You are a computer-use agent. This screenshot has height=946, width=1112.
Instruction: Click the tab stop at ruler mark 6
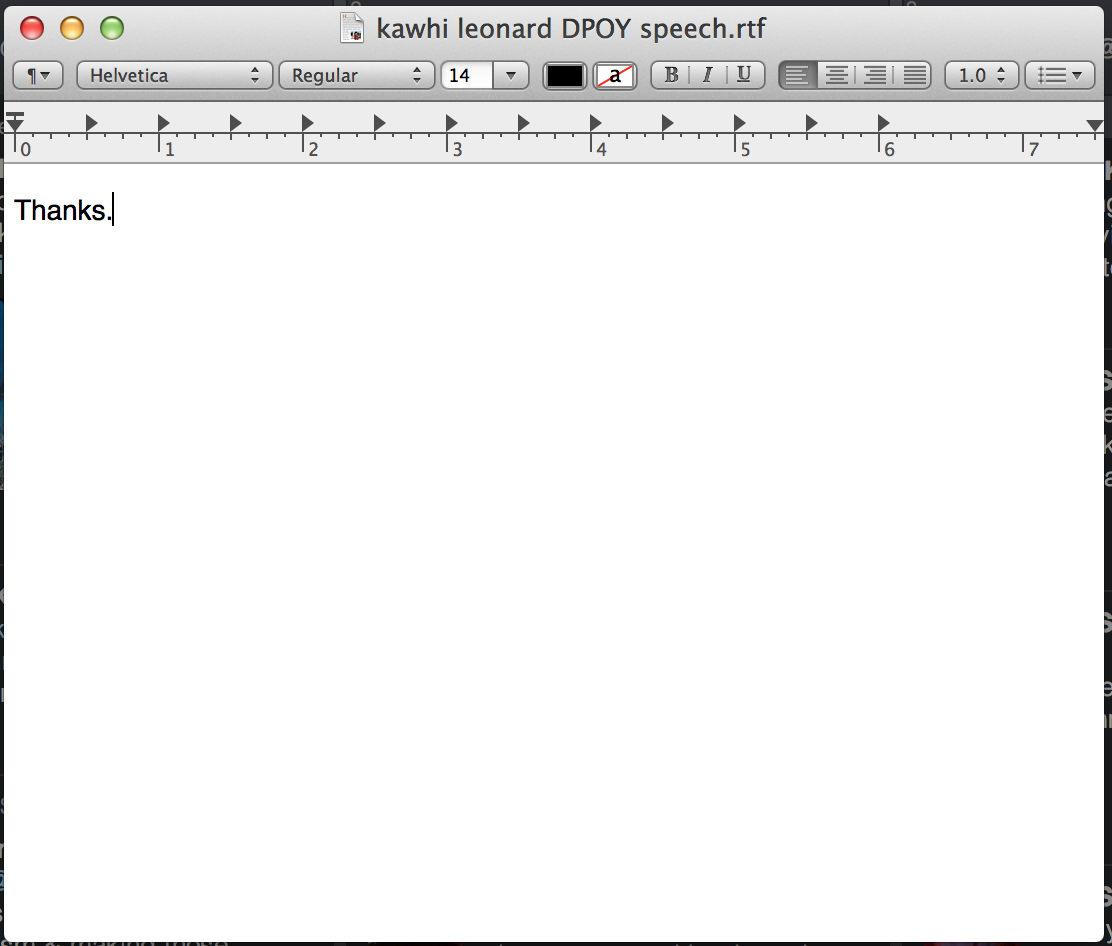884,123
